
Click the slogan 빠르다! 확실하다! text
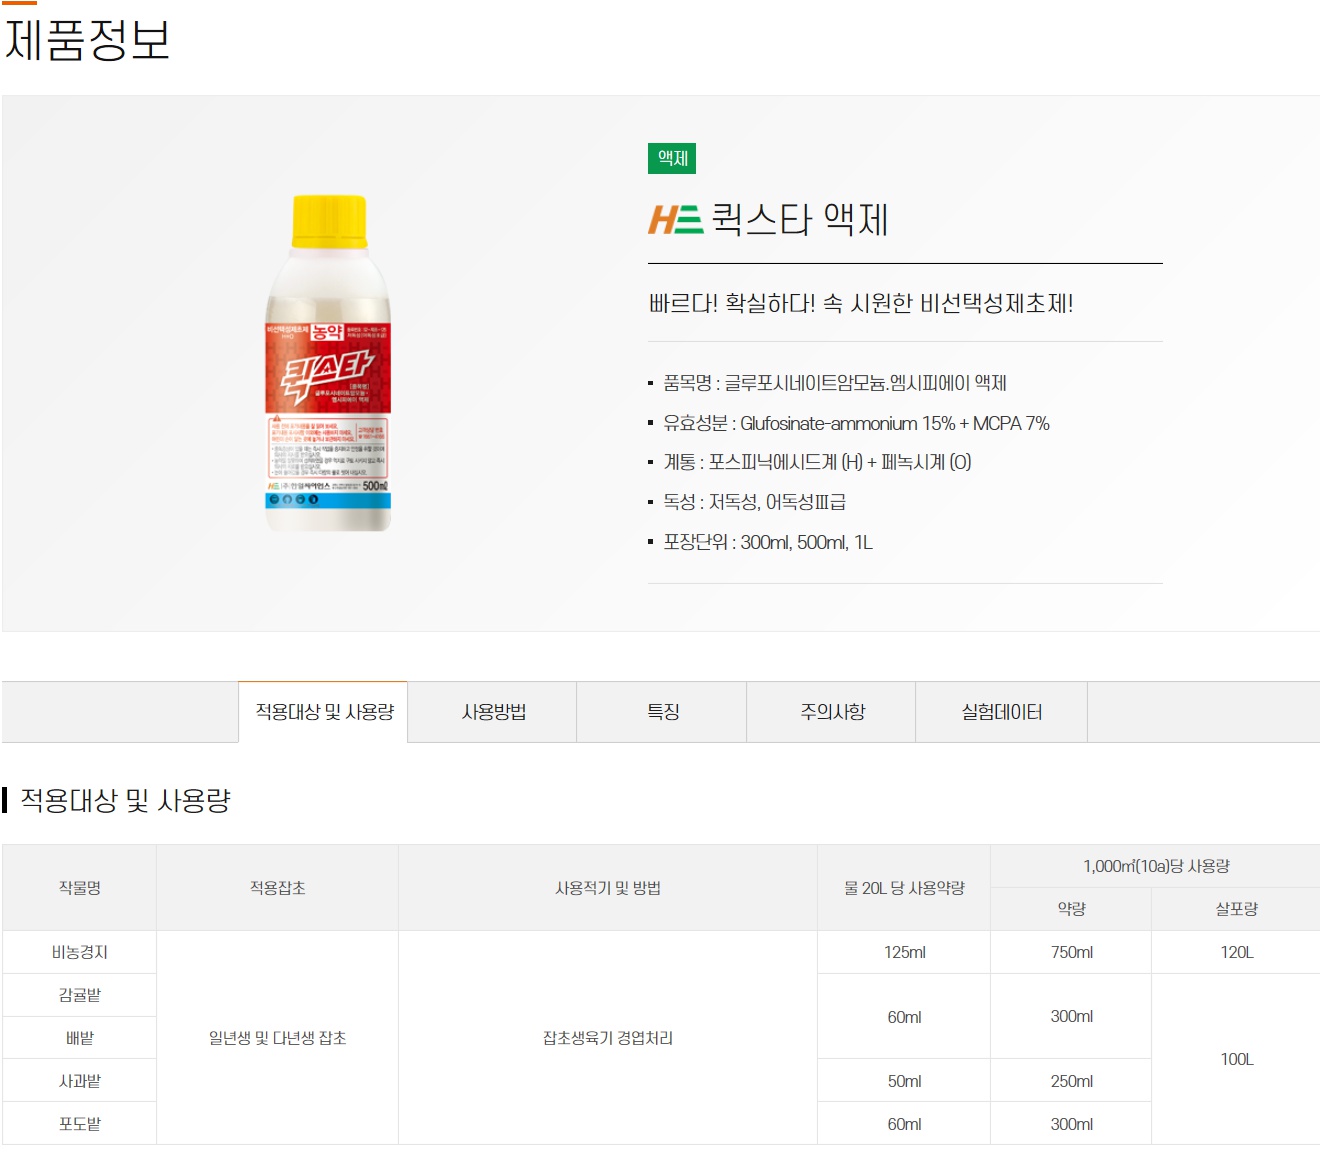pos(861,303)
